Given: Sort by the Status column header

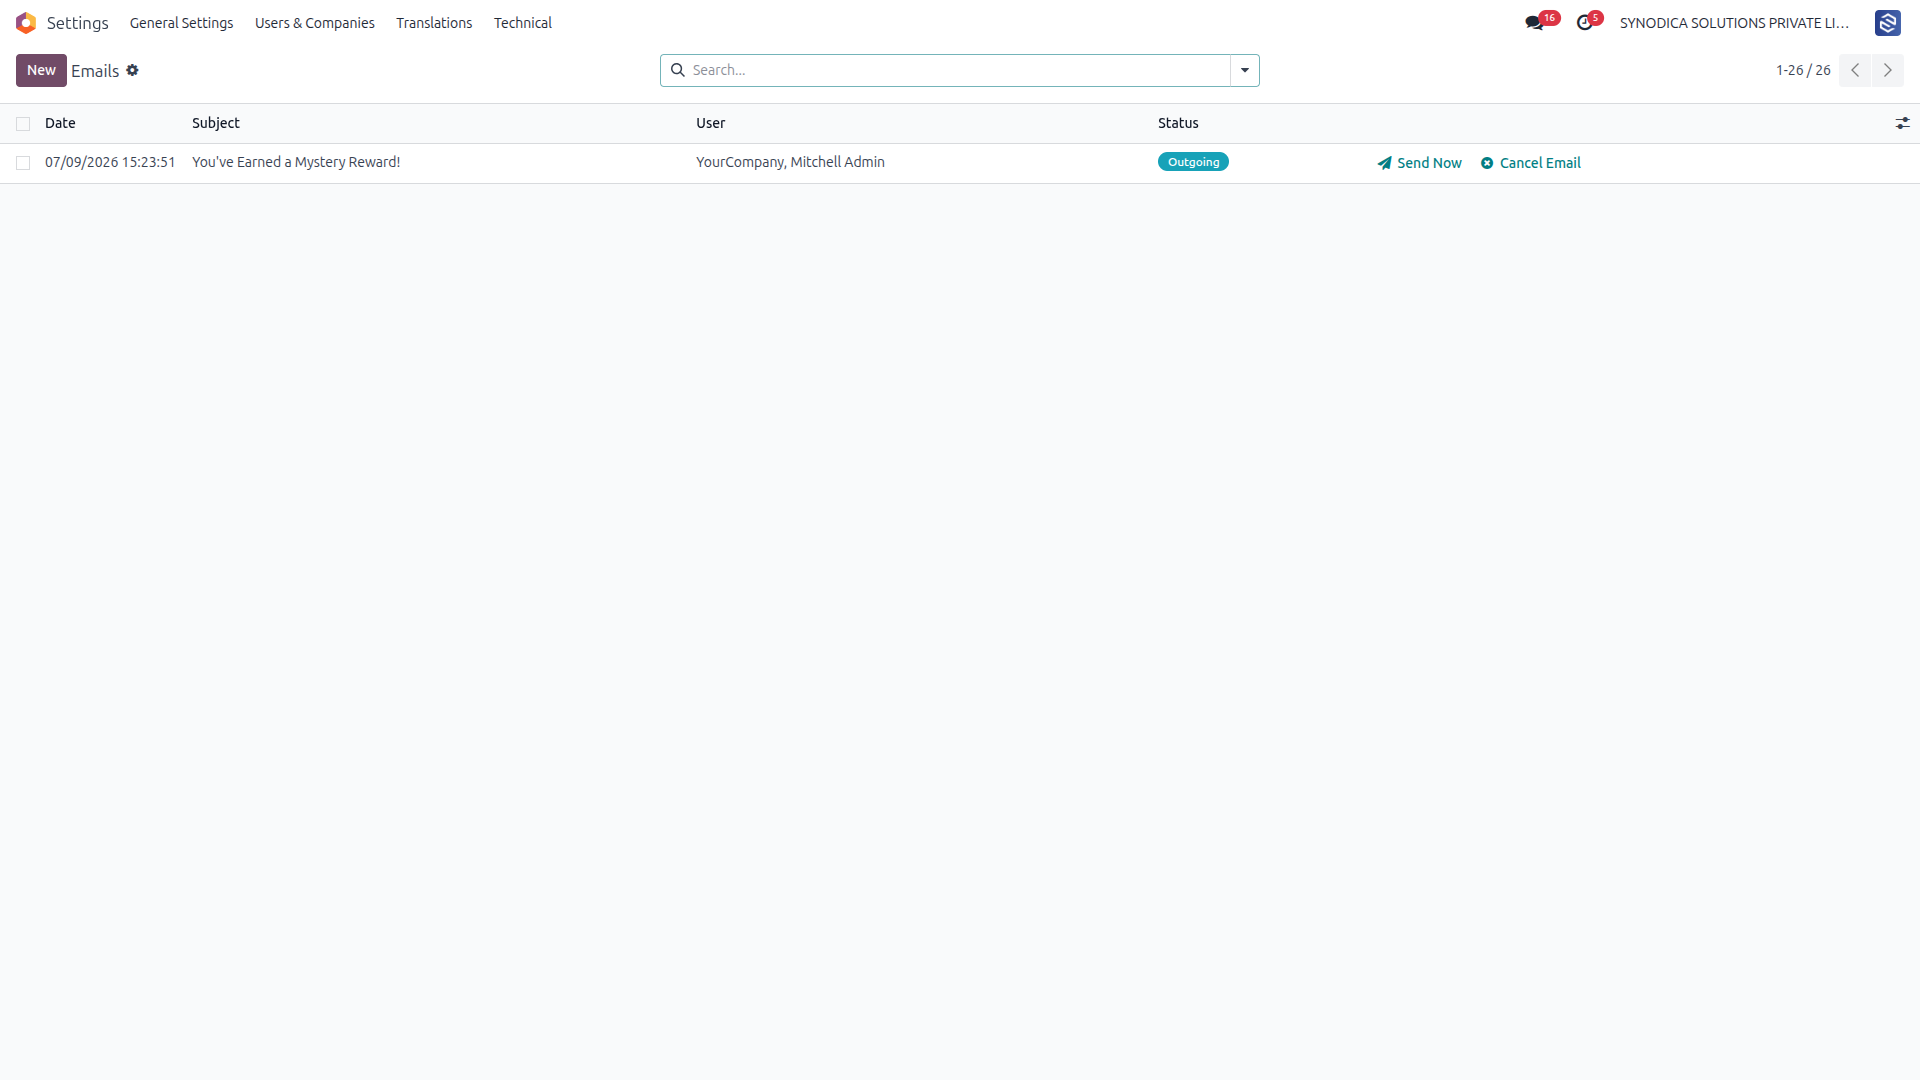Looking at the screenshot, I should click(x=1178, y=123).
